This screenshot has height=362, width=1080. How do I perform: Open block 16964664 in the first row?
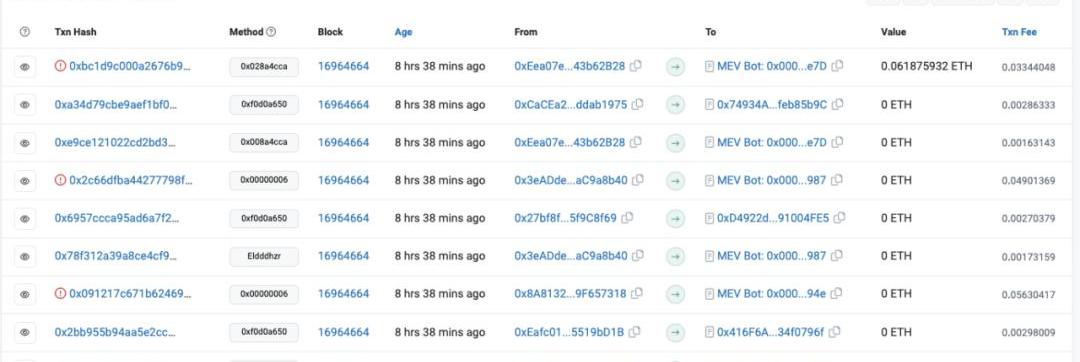343,66
